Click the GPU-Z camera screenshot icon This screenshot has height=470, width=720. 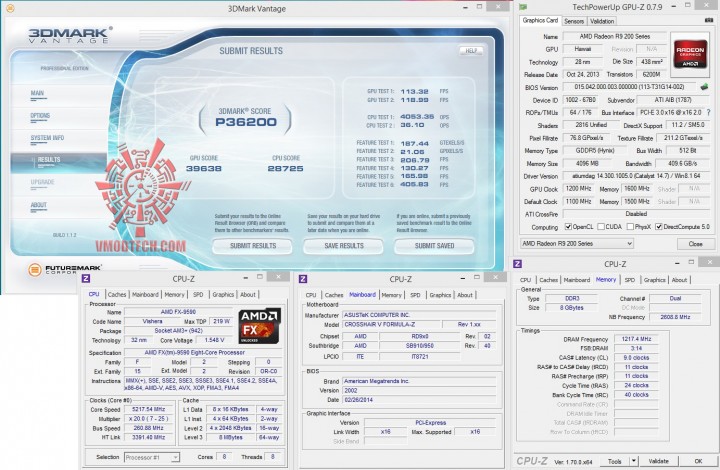point(709,20)
